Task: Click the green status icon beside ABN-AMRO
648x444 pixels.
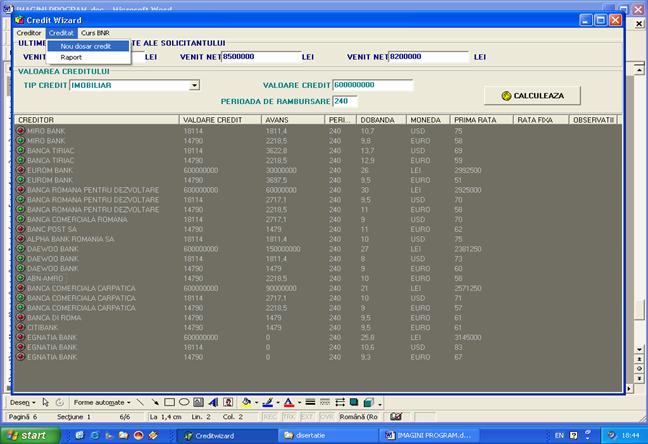Action: pyautogui.click(x=20, y=278)
